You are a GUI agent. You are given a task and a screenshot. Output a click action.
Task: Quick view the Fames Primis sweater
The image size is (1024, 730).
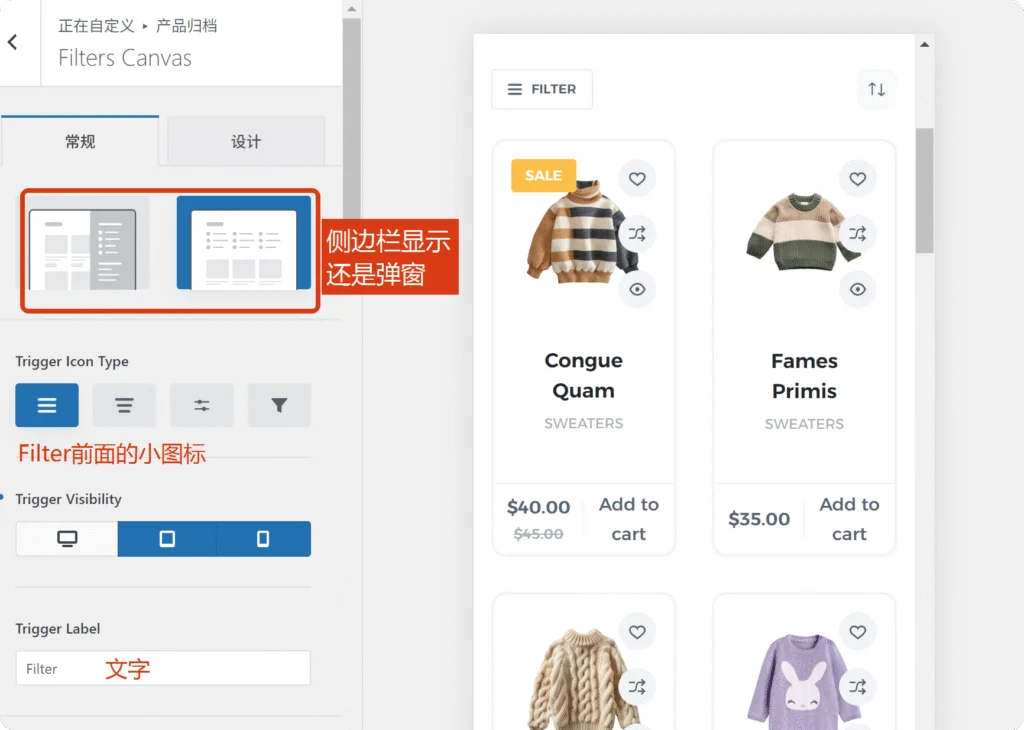(857, 289)
